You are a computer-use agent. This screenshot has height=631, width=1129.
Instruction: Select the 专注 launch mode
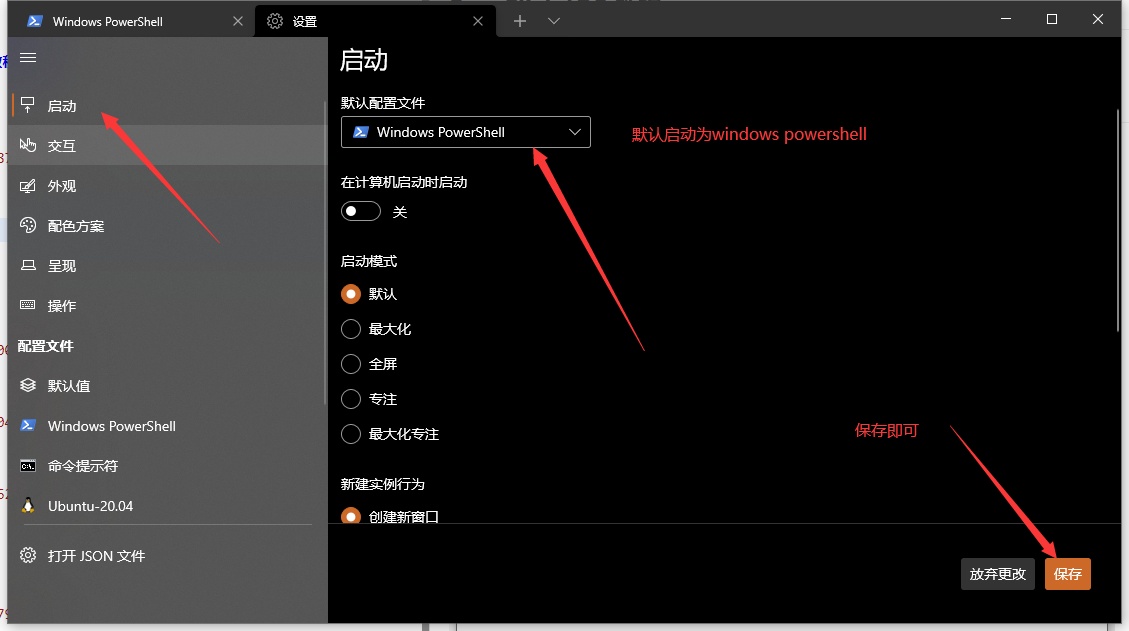(351, 399)
